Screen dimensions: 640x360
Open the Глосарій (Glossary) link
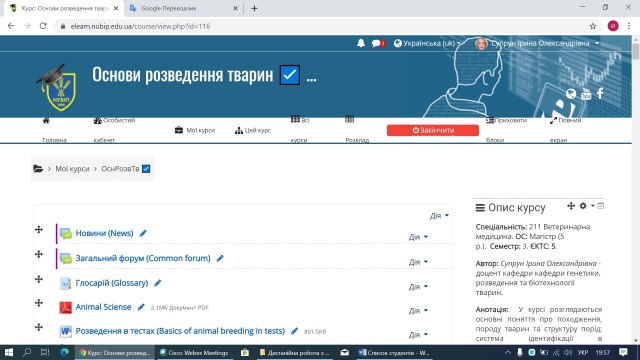point(112,283)
